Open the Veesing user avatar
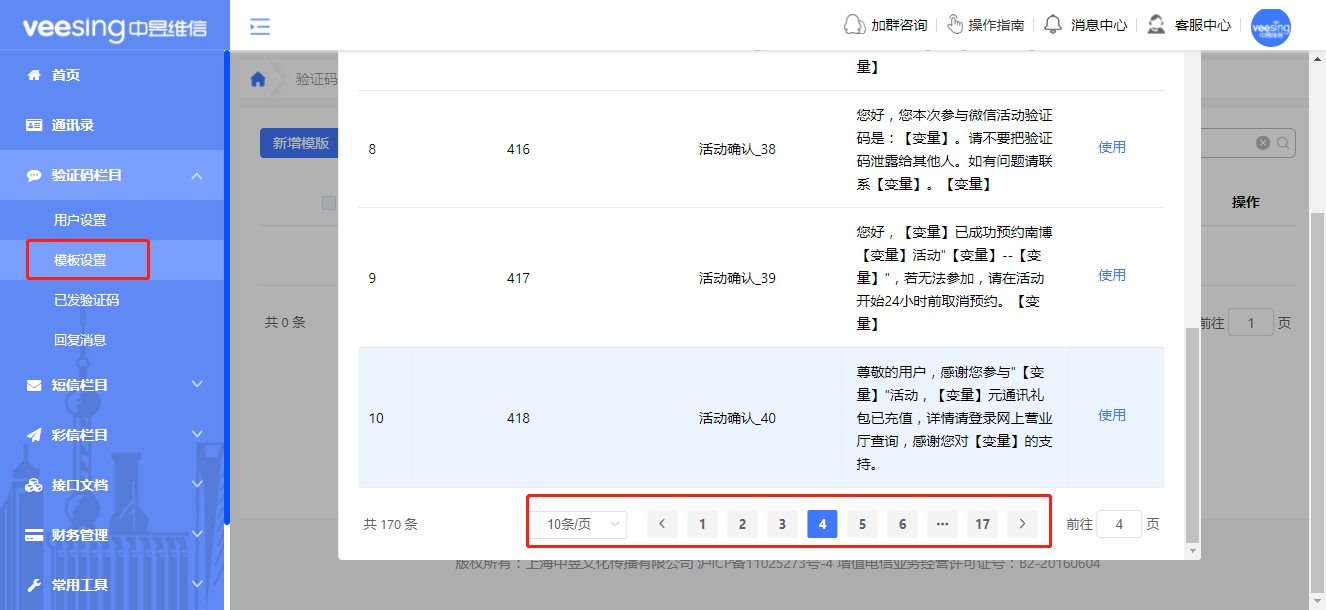 [x=1270, y=27]
